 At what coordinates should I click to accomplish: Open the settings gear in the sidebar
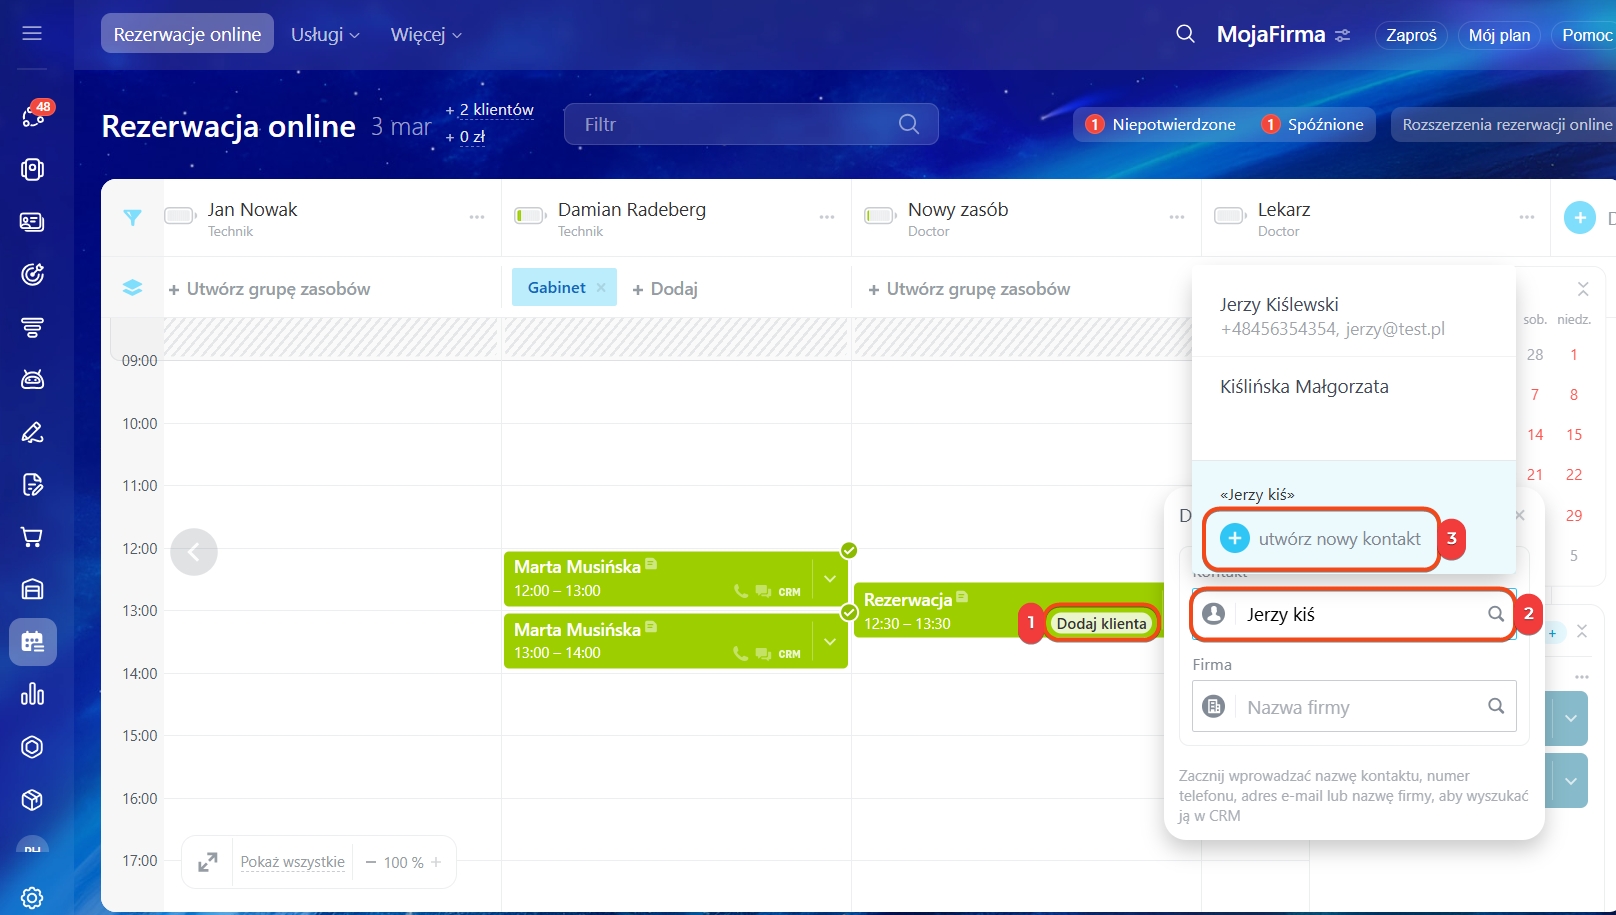click(x=32, y=897)
